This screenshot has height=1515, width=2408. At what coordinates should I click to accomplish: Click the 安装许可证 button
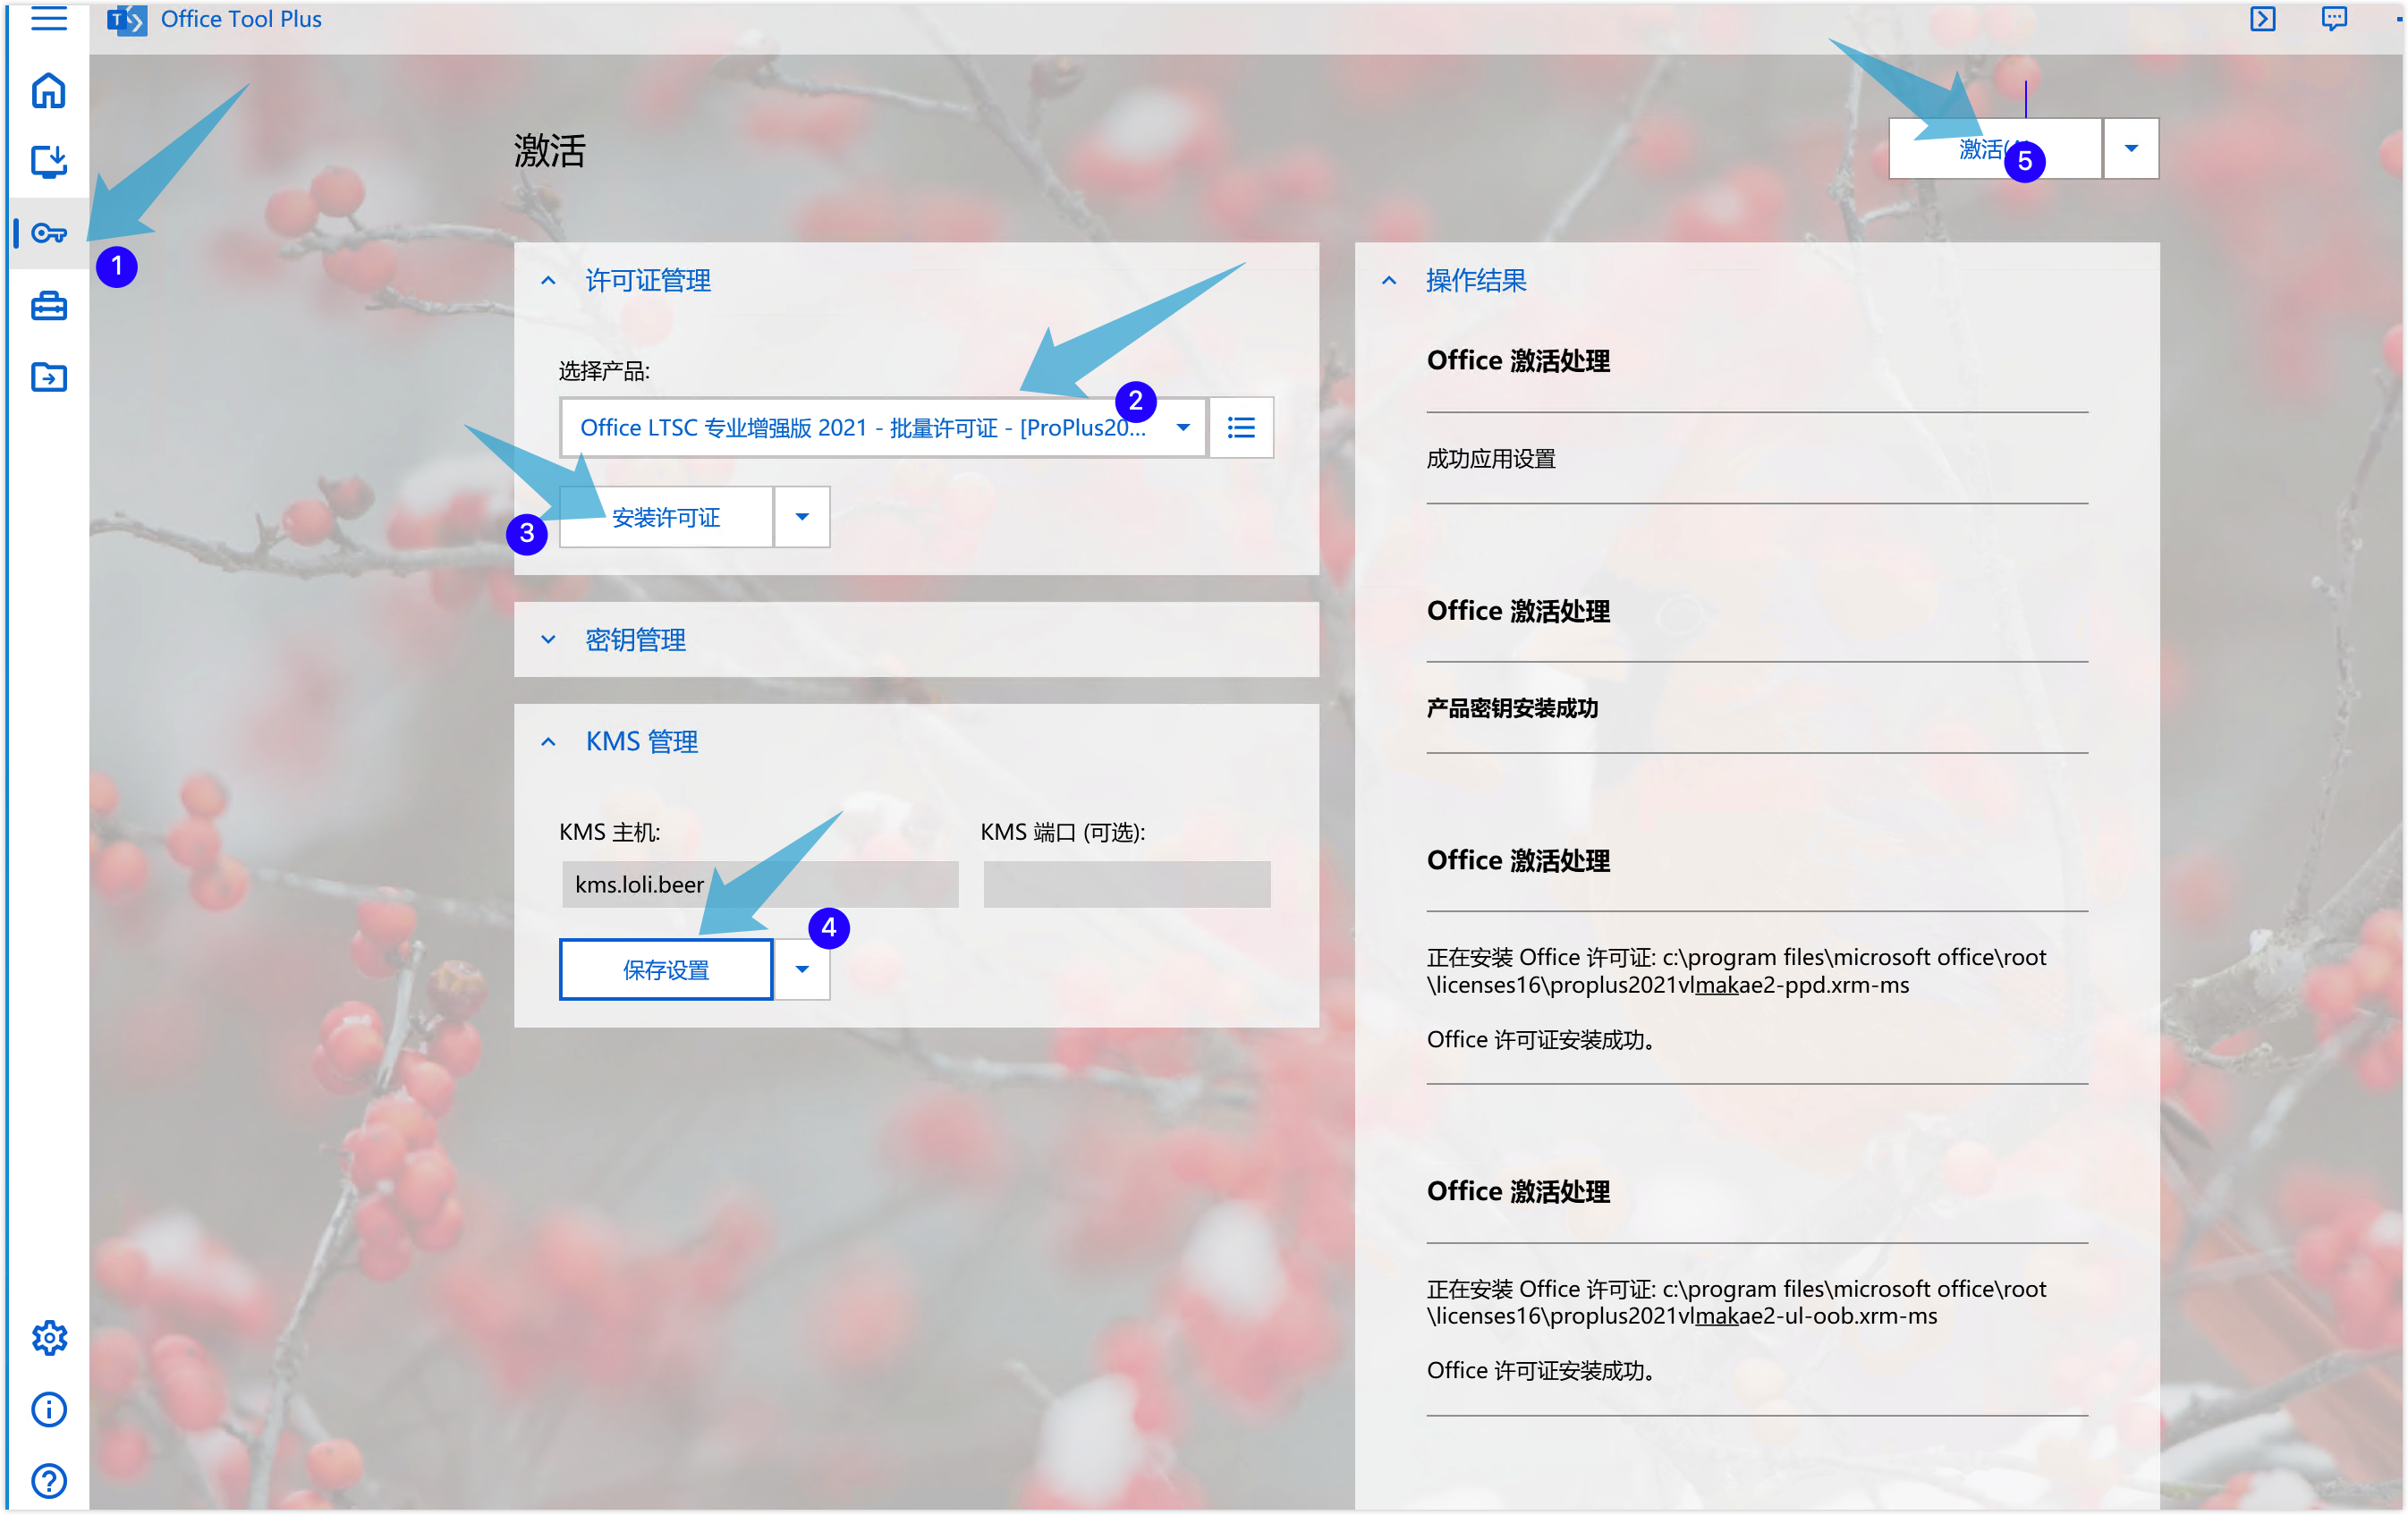(x=666, y=517)
